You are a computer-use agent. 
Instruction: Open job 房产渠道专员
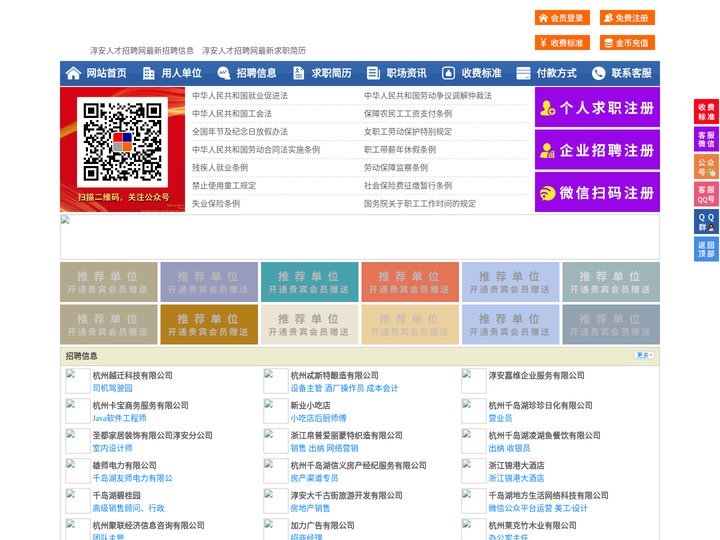(314, 478)
